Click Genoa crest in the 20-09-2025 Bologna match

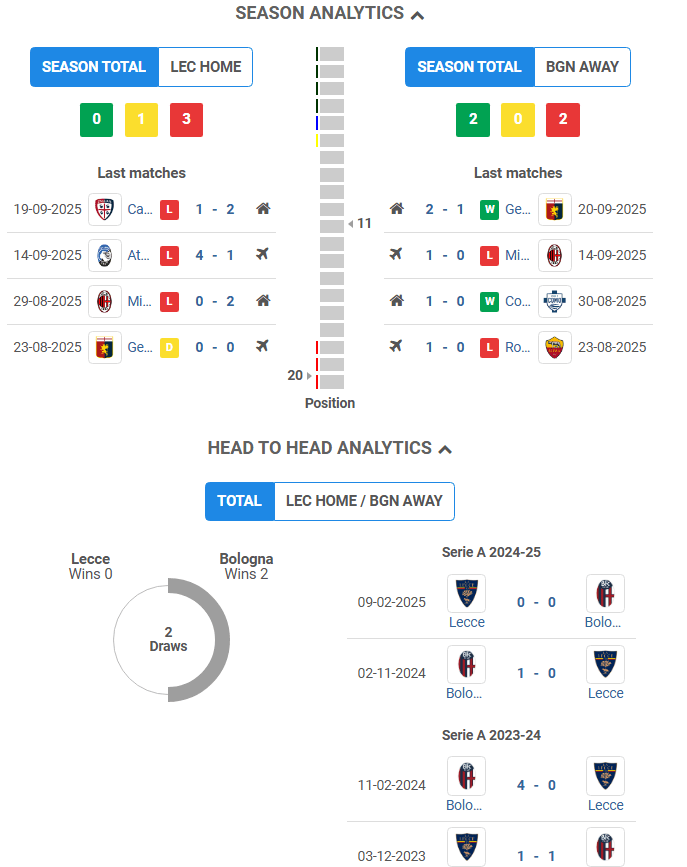[554, 210]
